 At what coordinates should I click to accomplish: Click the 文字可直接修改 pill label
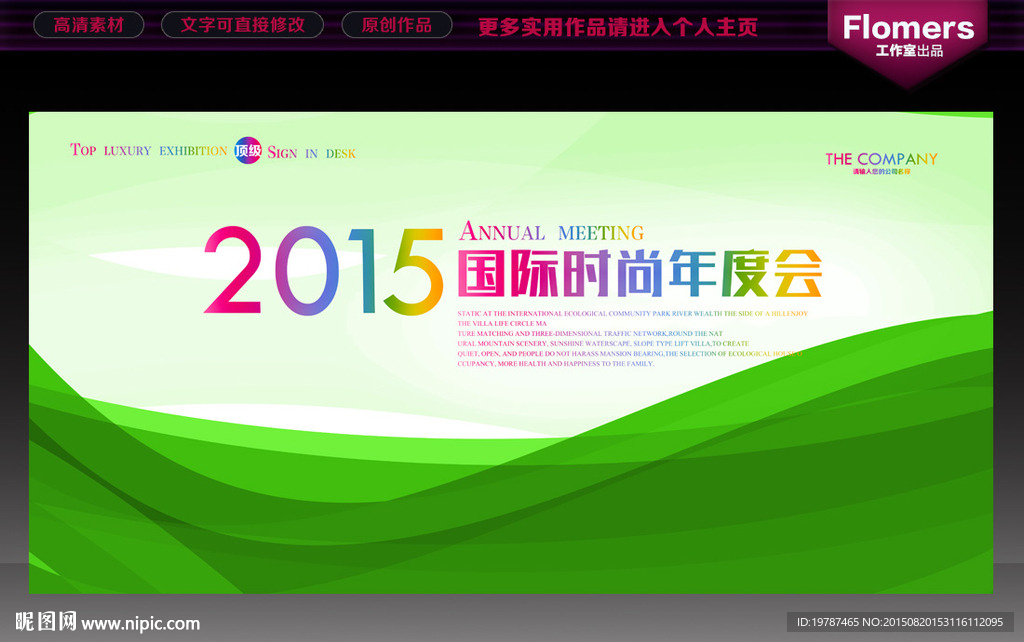(x=242, y=25)
